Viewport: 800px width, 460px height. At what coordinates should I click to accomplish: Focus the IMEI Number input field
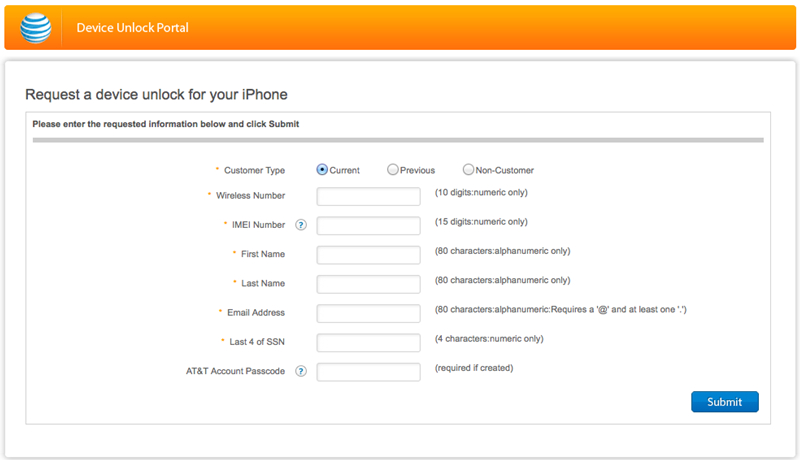point(368,225)
